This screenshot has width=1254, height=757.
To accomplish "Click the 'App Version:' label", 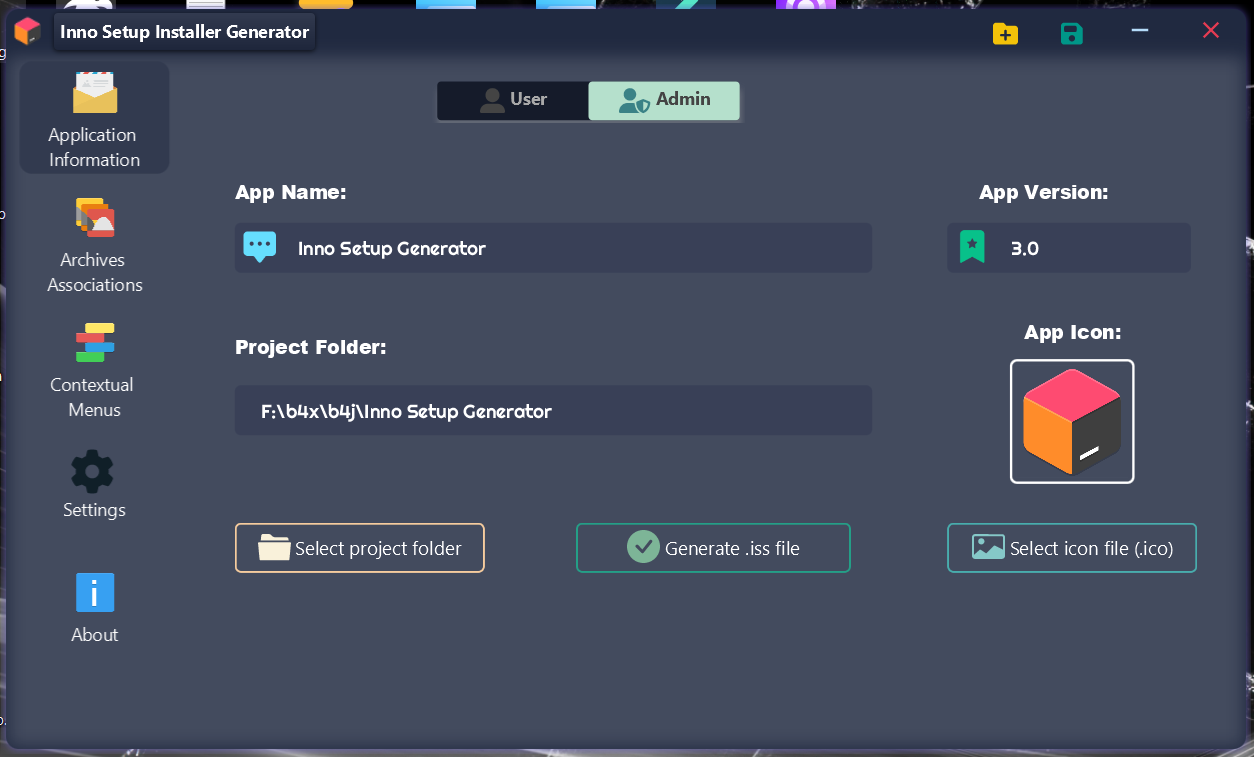I will [x=1044, y=192].
